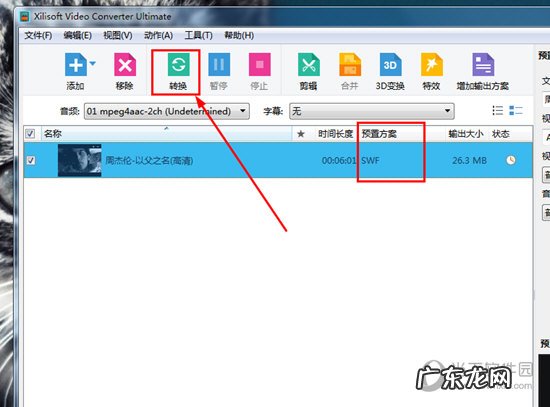Click the clock status icon in row

pyautogui.click(x=511, y=160)
